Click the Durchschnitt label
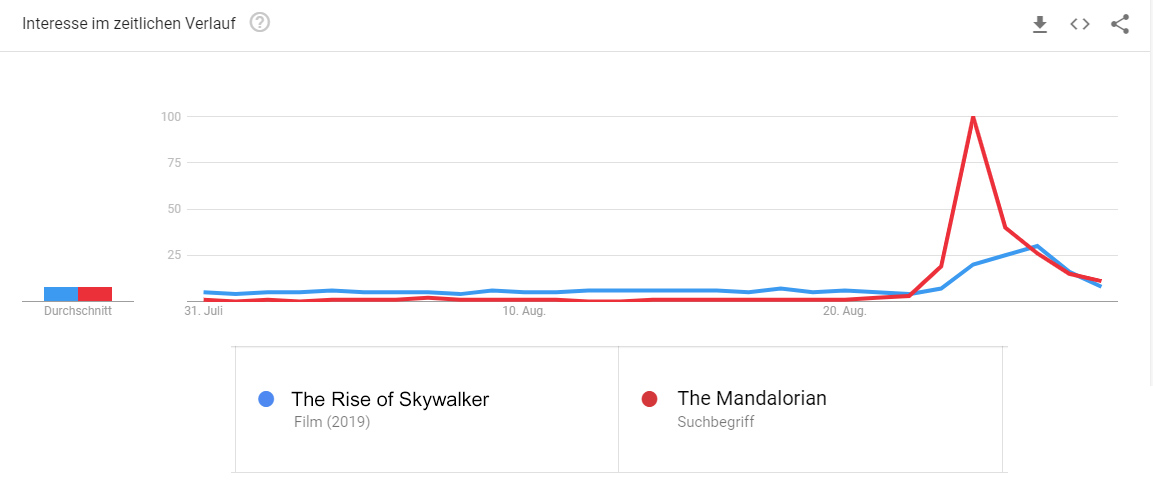1153x486 pixels. click(78, 311)
